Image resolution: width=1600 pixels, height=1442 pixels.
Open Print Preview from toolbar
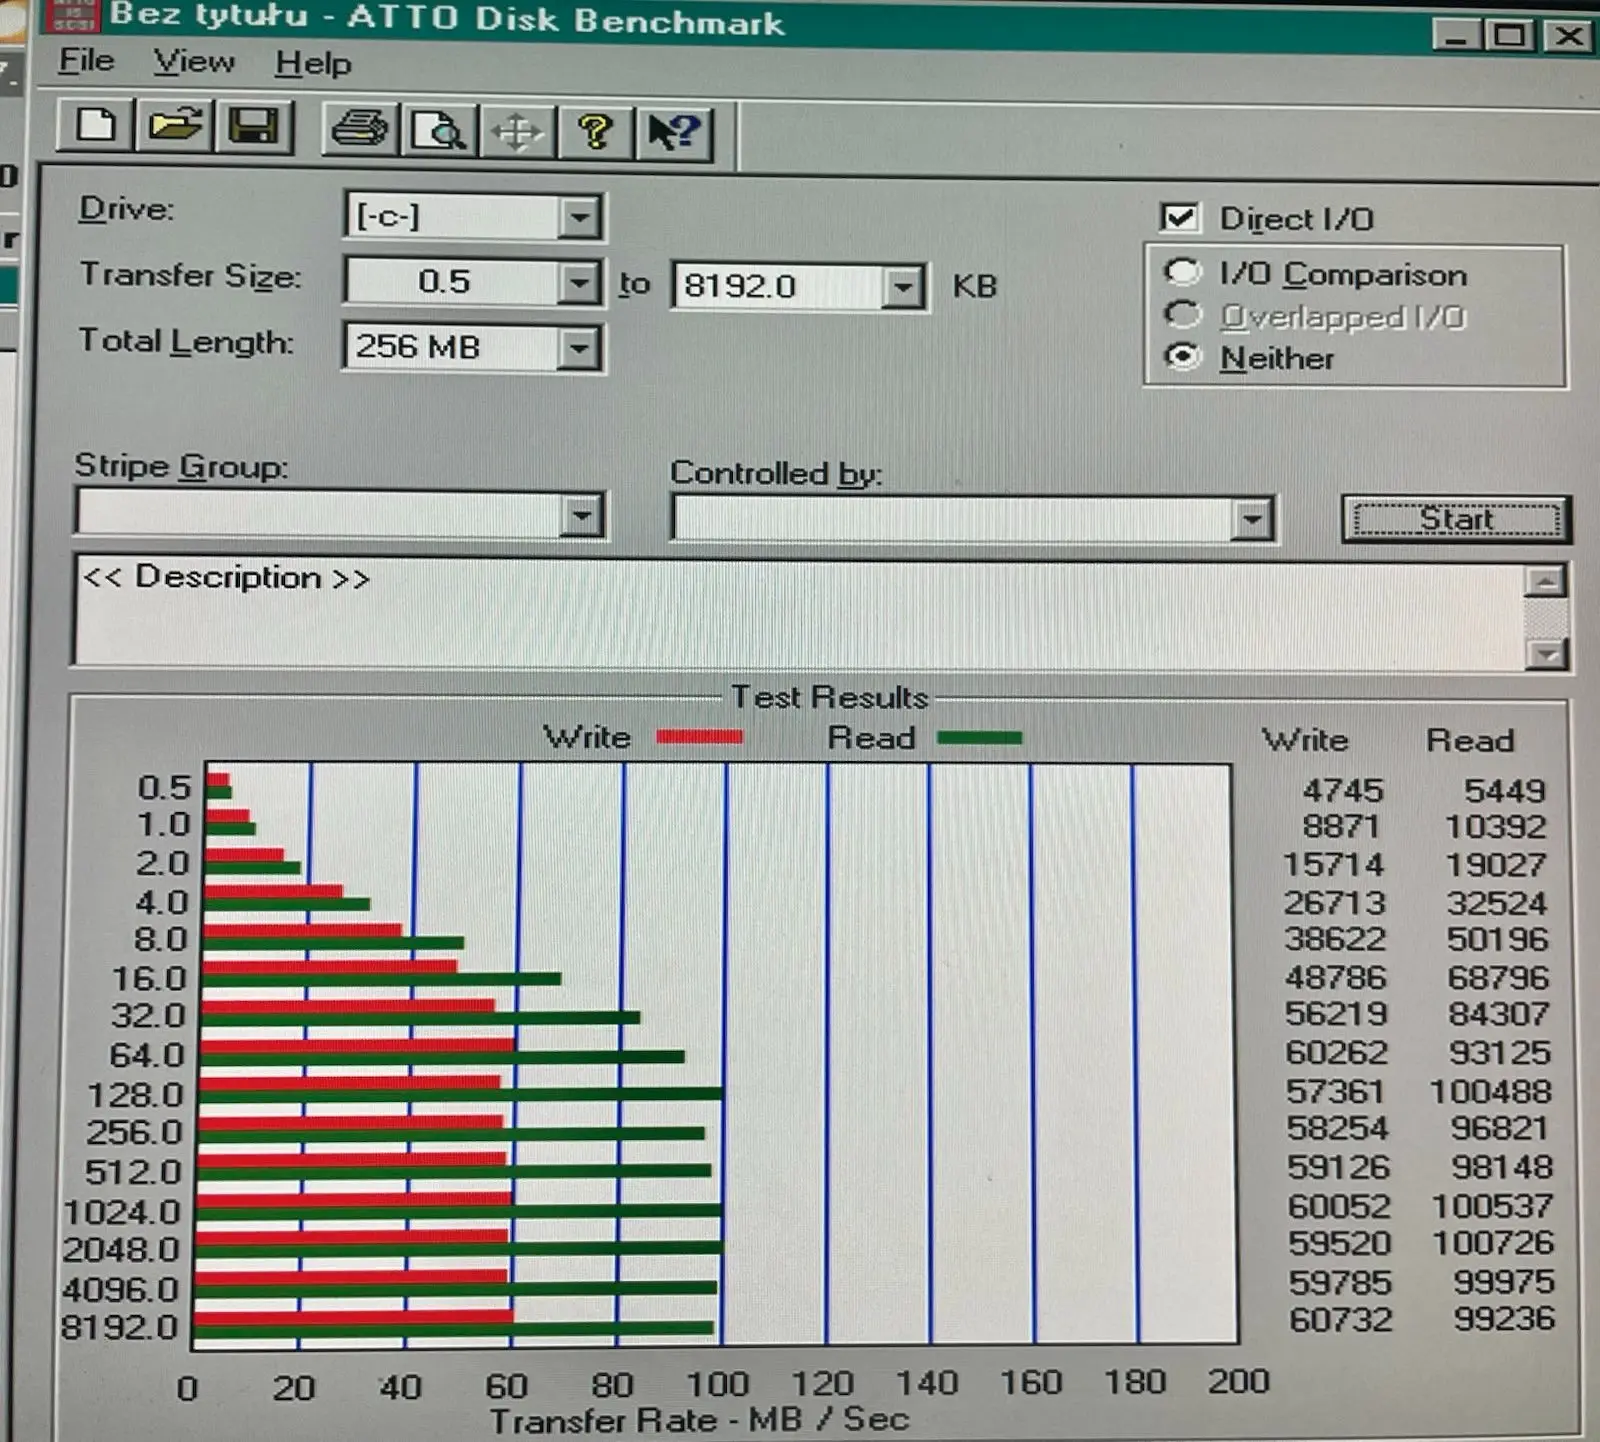click(x=438, y=131)
